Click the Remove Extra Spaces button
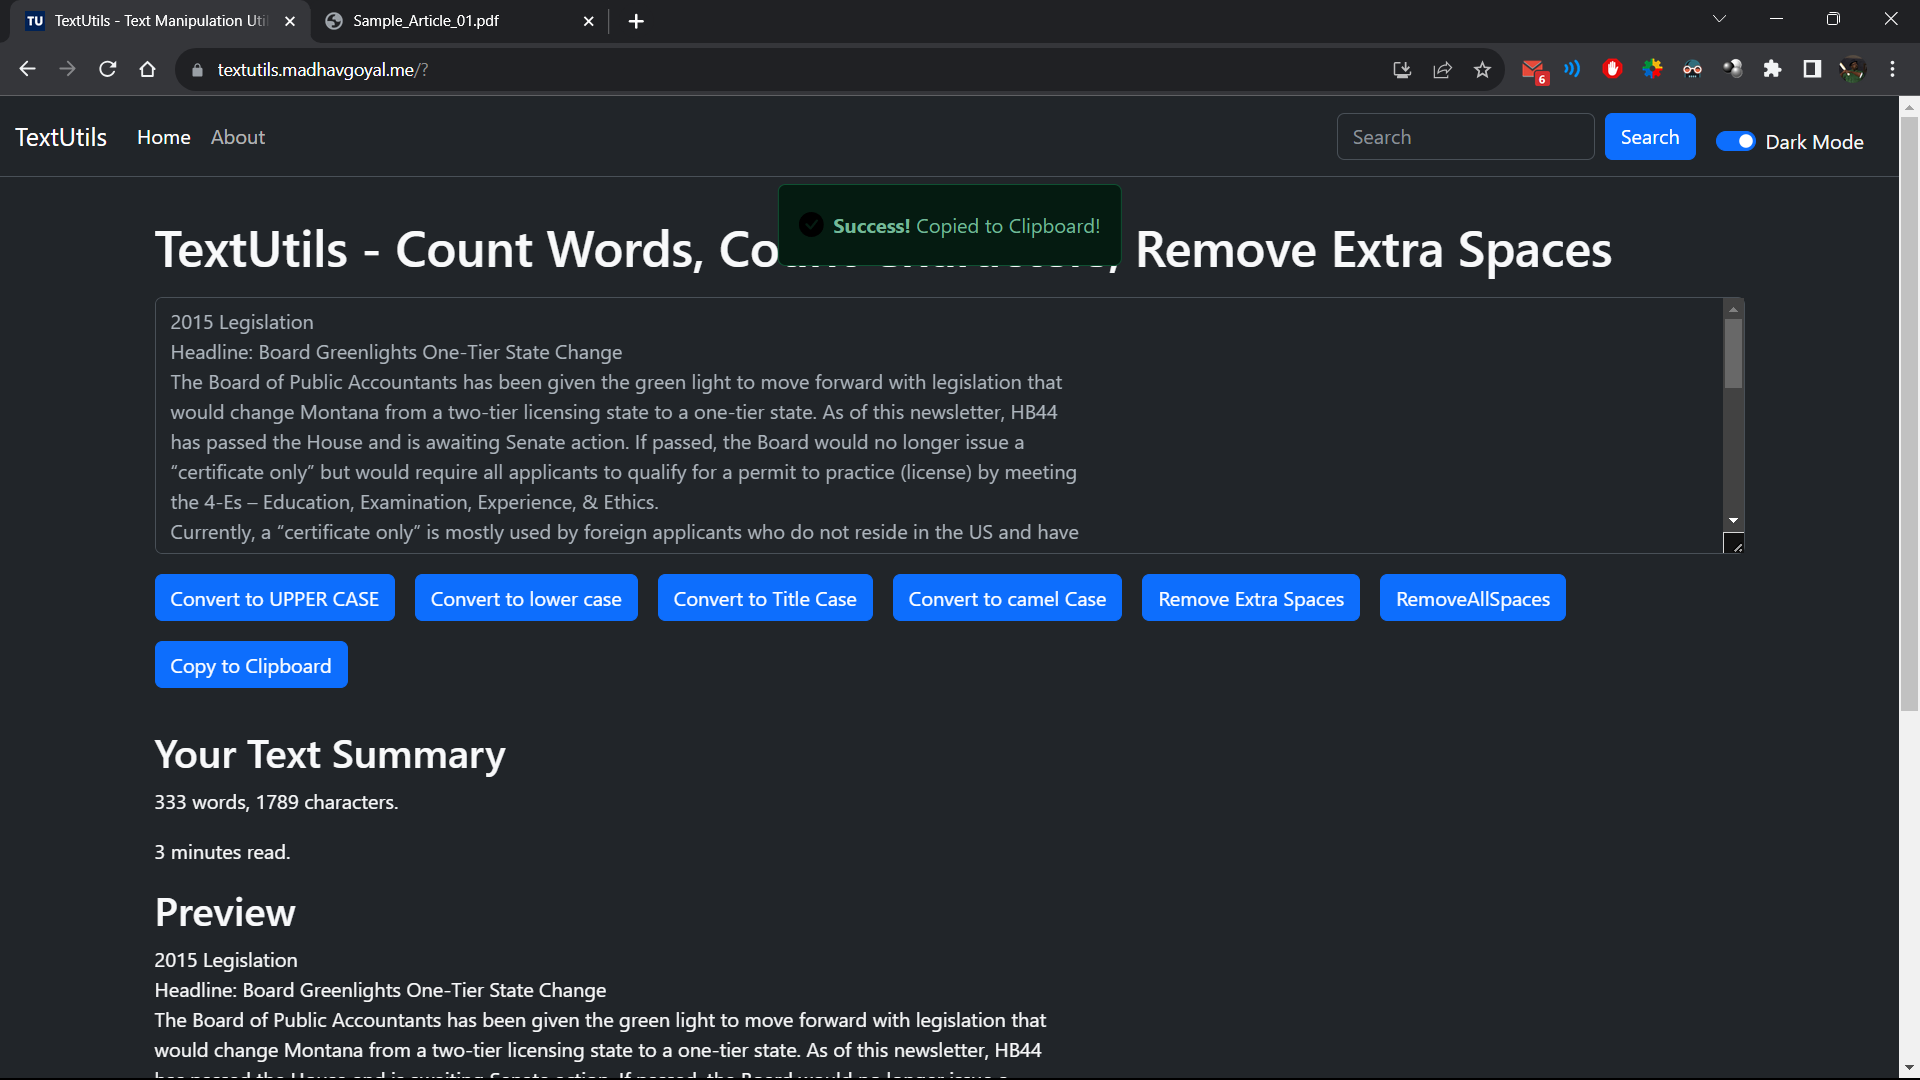The width and height of the screenshot is (1920, 1080). [1250, 598]
